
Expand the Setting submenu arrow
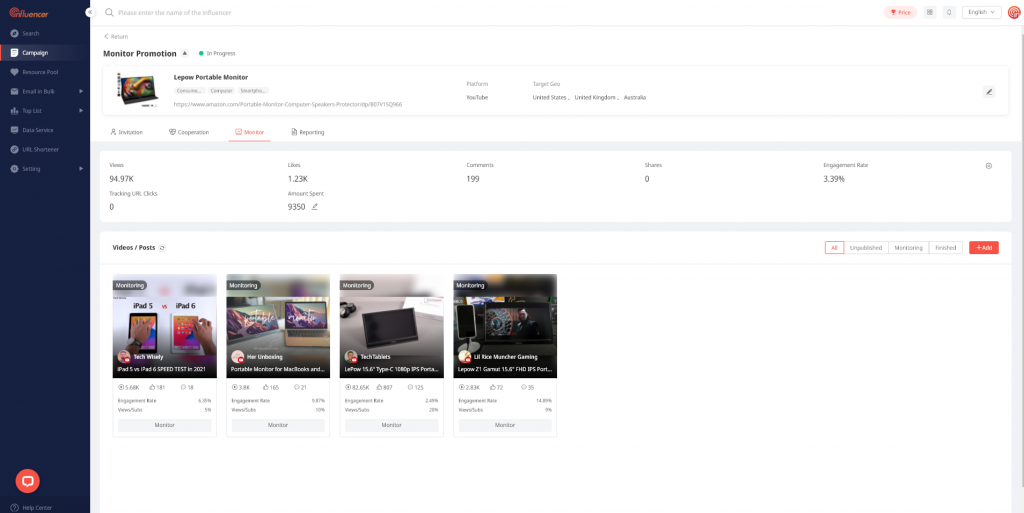pos(81,169)
